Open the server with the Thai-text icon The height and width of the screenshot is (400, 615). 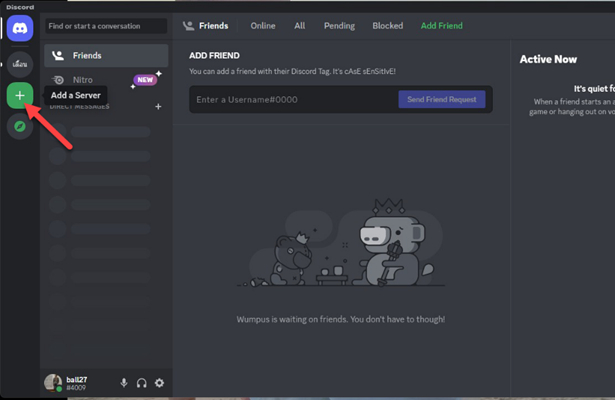coord(20,64)
